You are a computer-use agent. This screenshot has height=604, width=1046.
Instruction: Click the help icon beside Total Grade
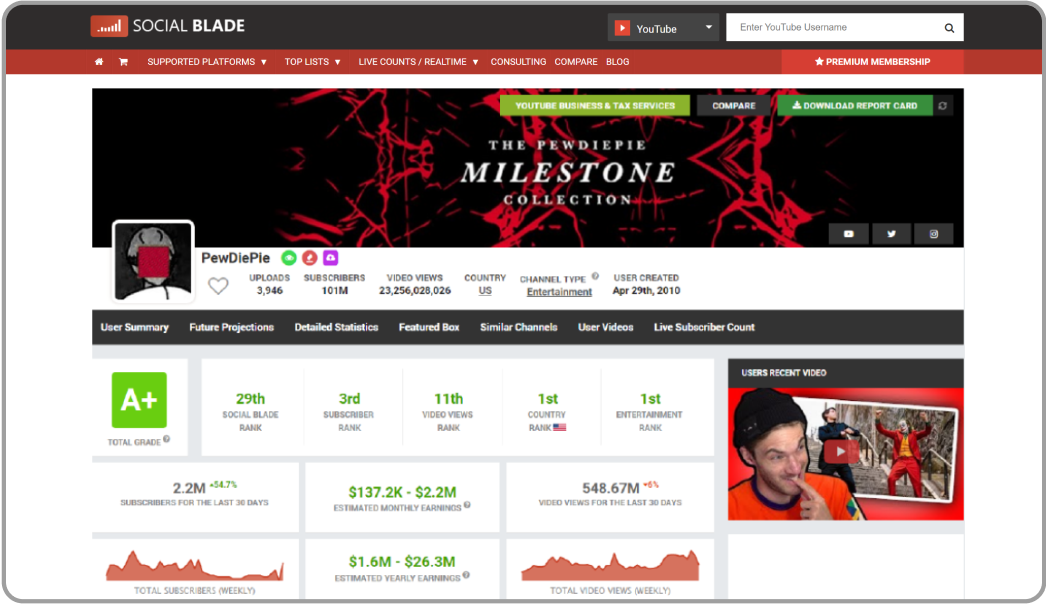click(x=167, y=439)
